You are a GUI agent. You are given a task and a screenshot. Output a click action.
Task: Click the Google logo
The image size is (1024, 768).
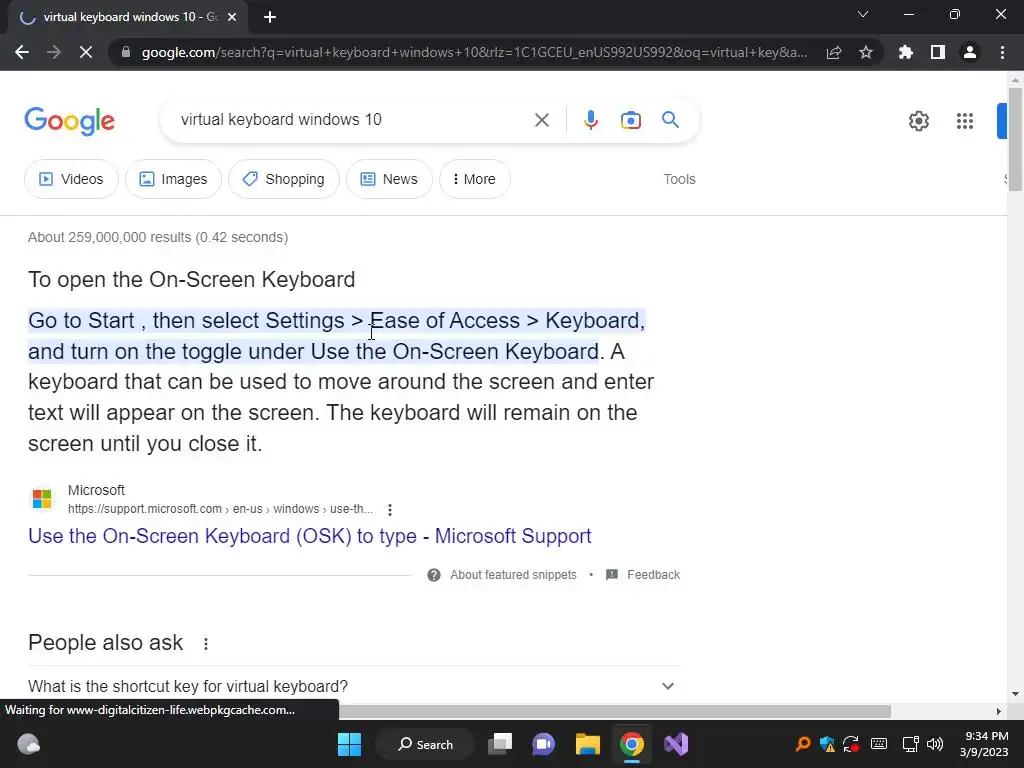point(69,121)
